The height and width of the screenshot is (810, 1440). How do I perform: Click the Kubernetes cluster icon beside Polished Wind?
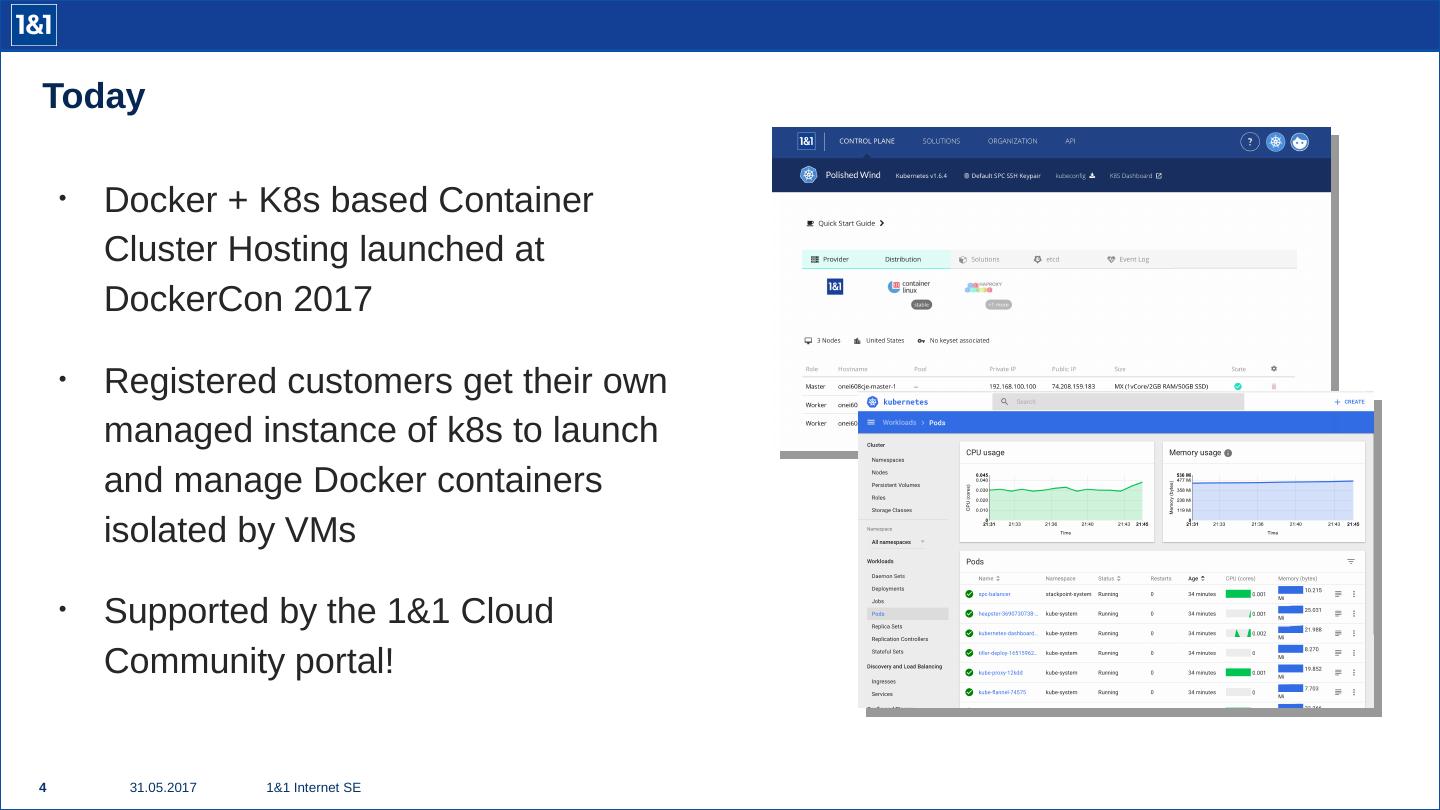click(x=809, y=175)
